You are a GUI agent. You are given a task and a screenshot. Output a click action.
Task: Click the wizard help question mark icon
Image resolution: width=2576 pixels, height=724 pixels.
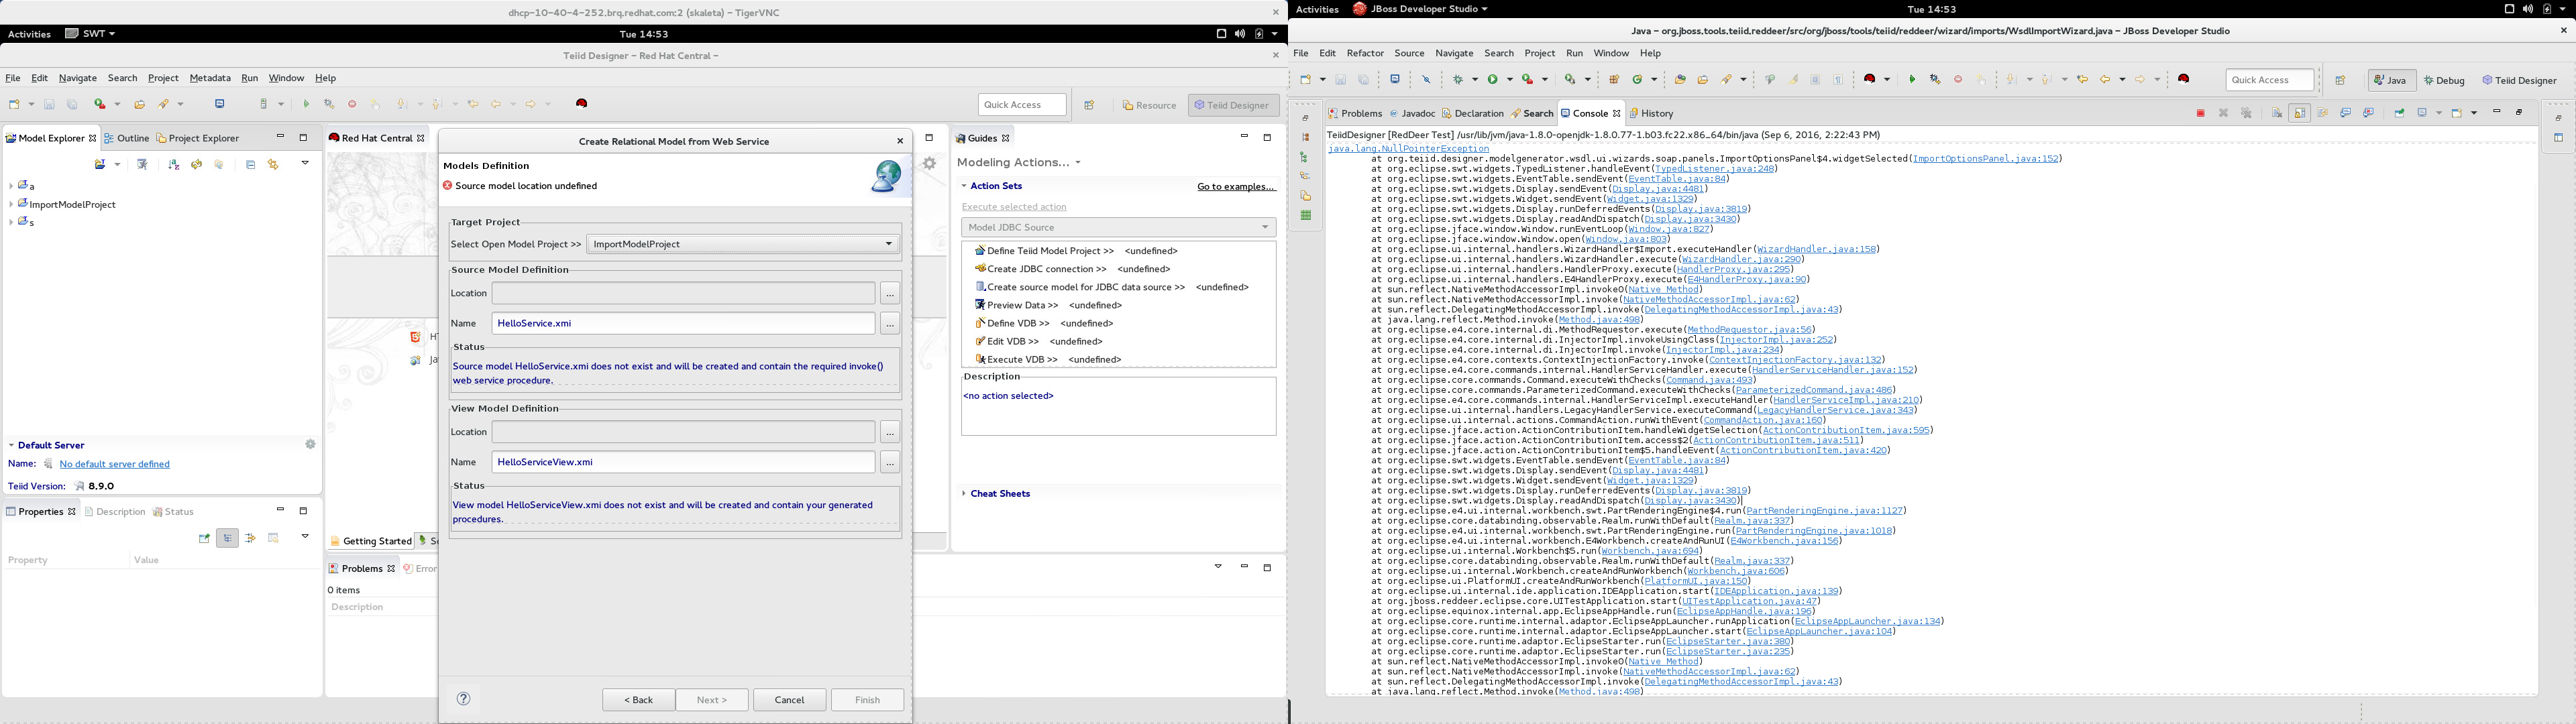464,699
